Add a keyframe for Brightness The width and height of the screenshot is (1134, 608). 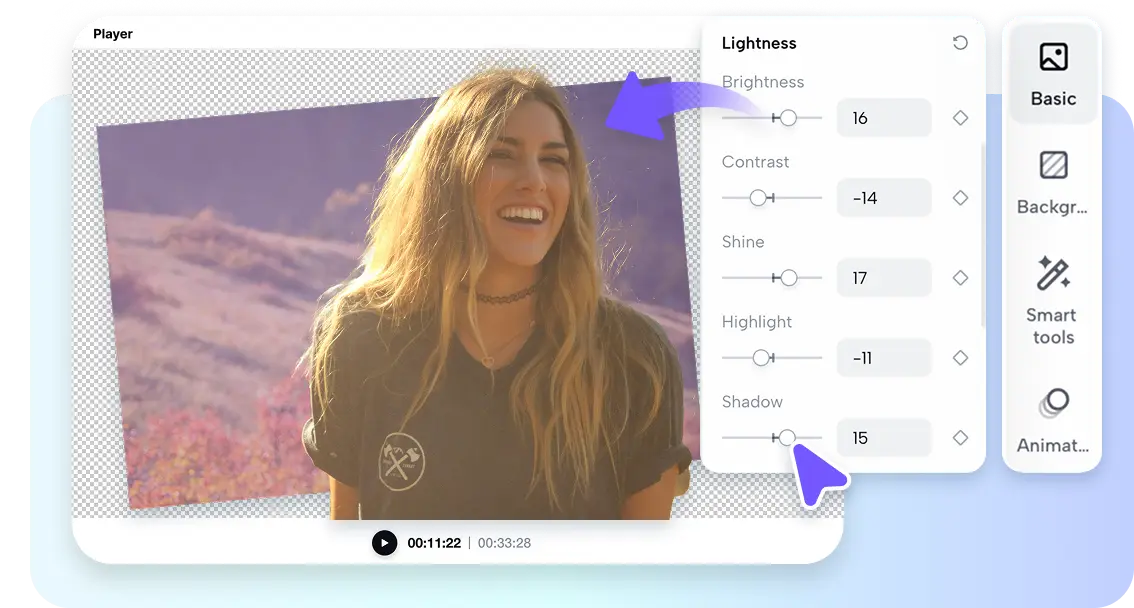point(960,117)
